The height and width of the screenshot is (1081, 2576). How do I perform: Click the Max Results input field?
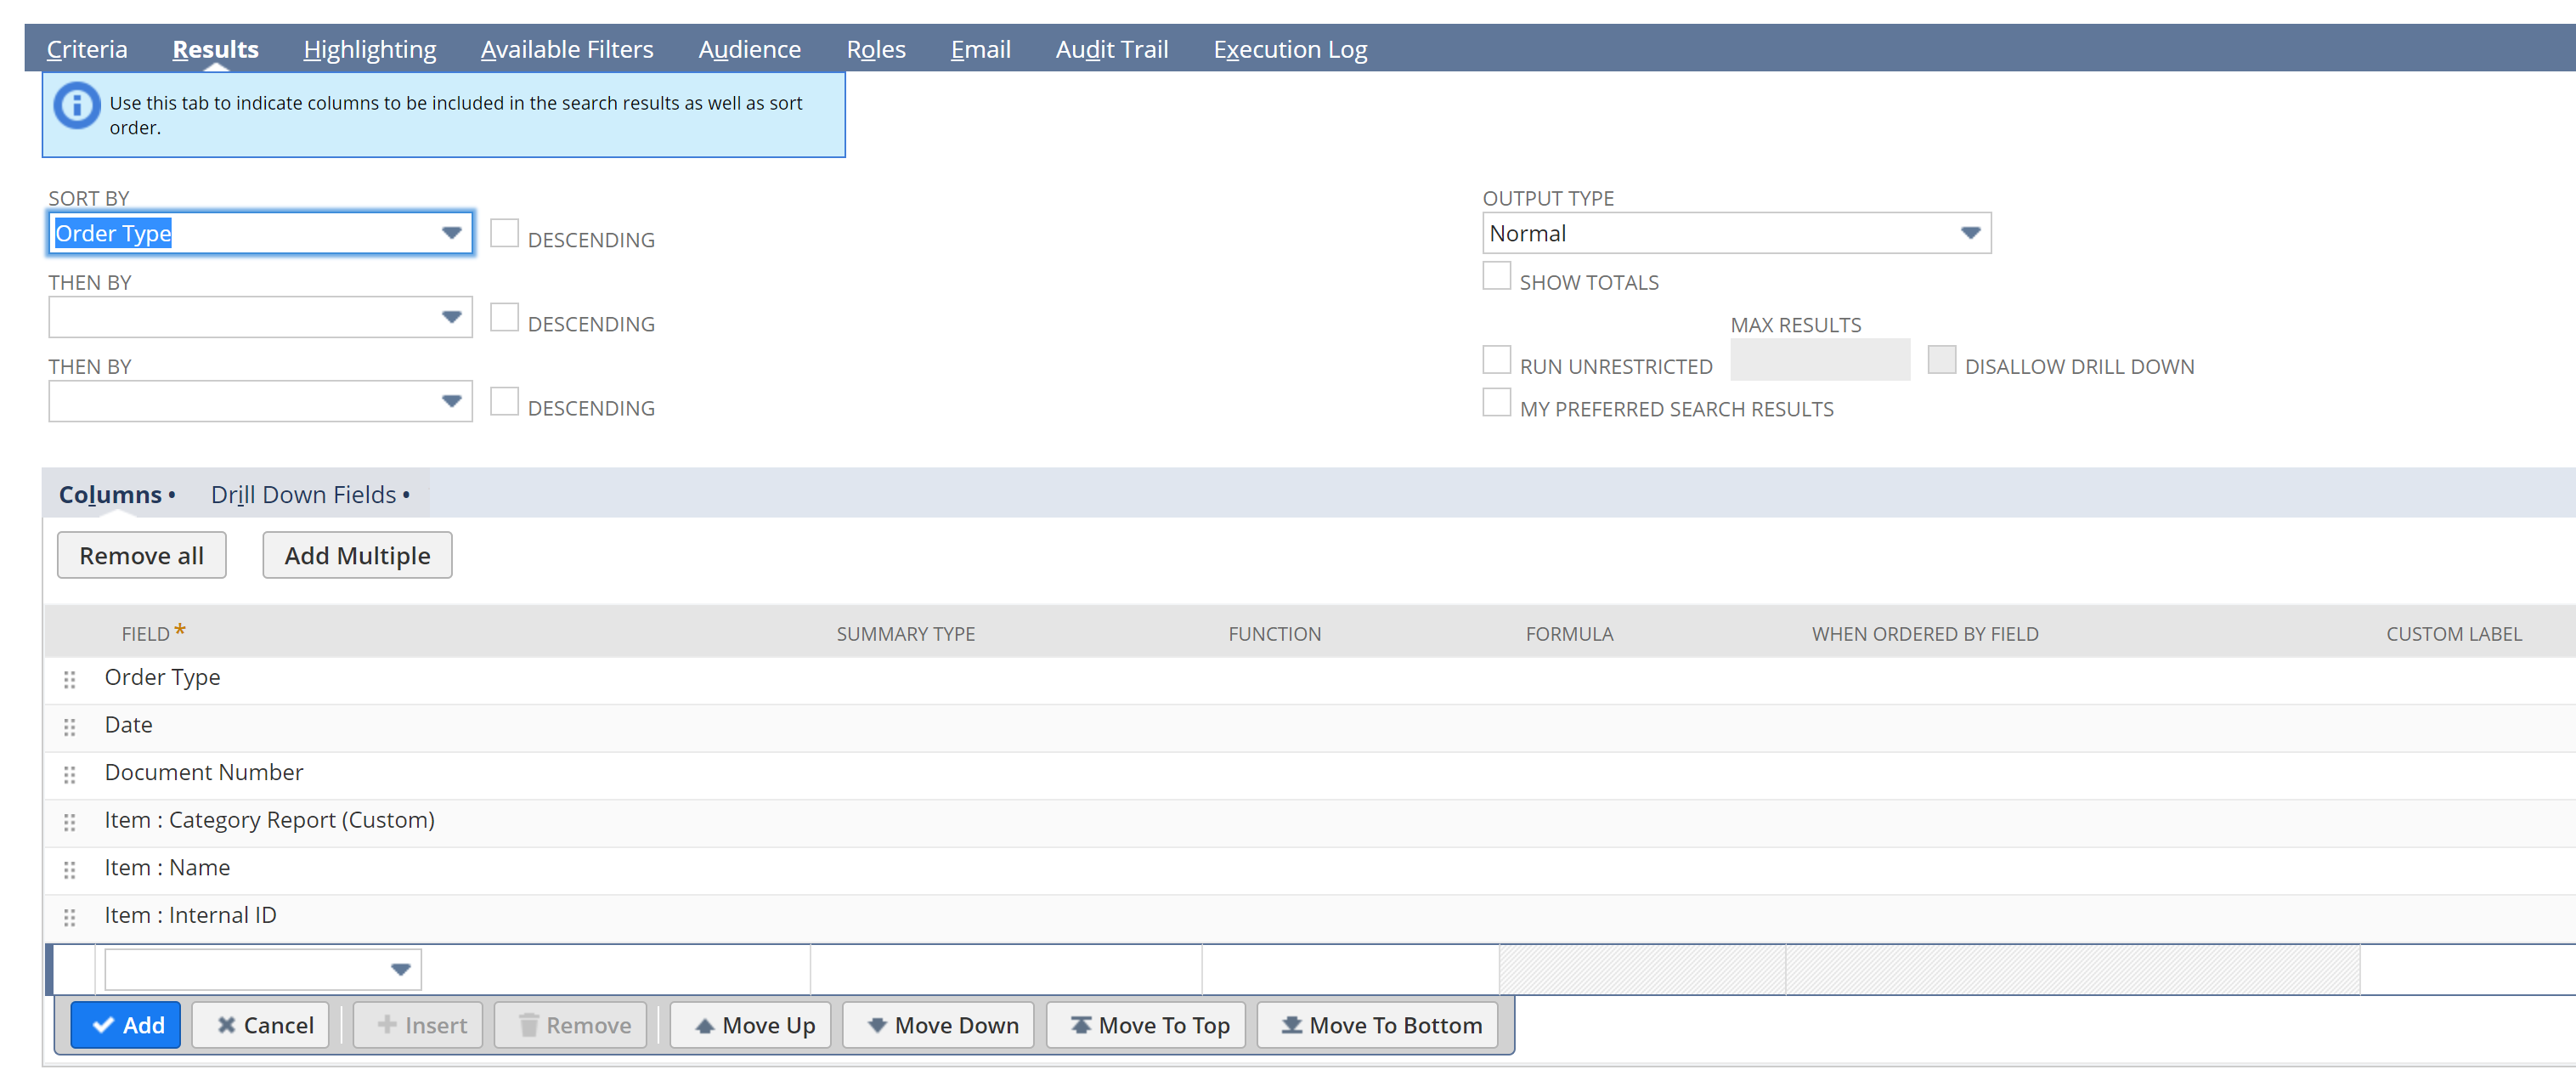(1820, 359)
